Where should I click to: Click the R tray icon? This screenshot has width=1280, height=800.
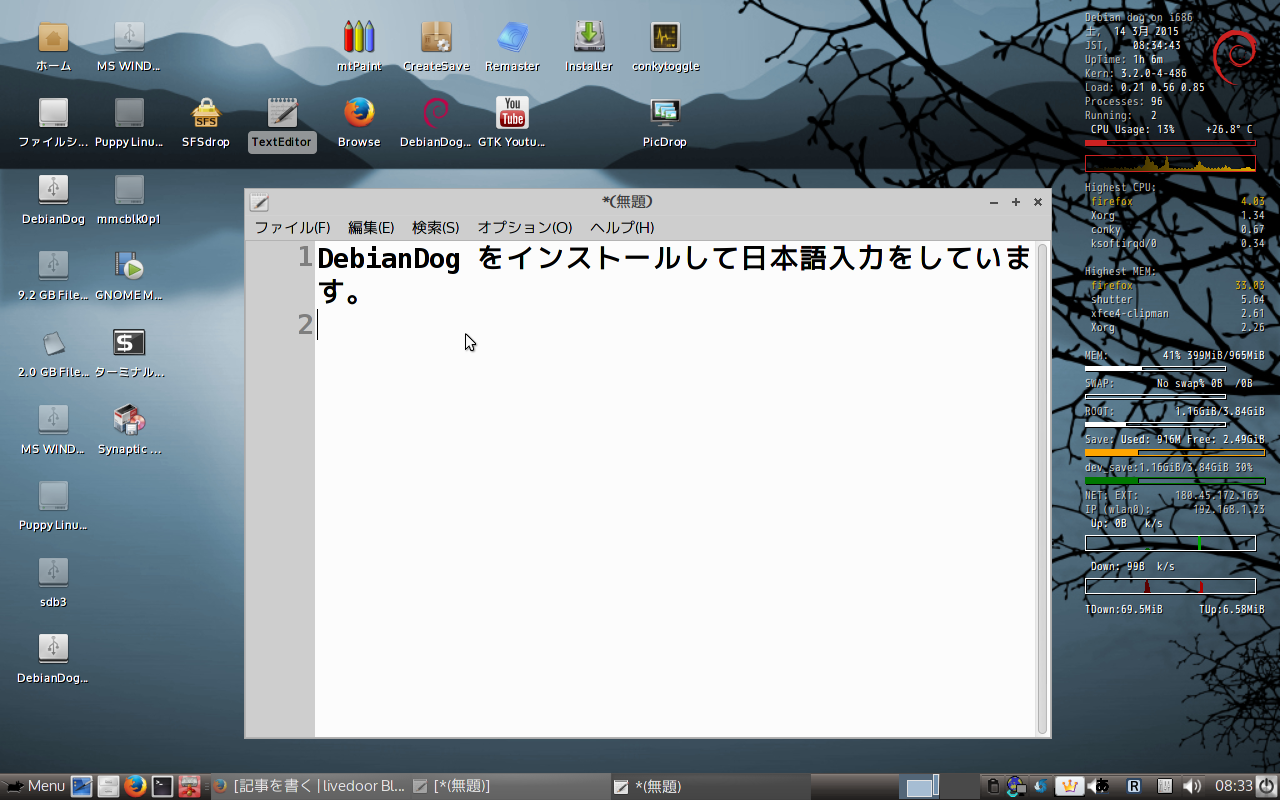(x=1134, y=786)
